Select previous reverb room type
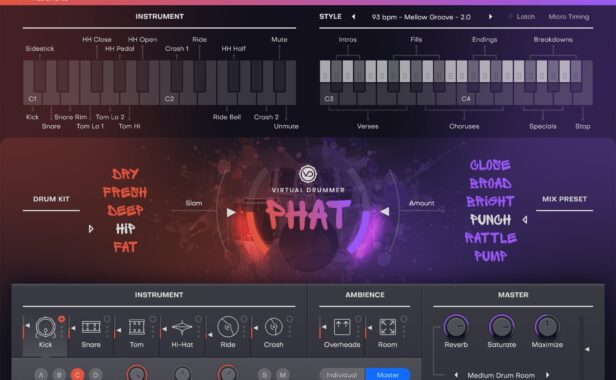This screenshot has height=380, width=616. click(x=456, y=375)
